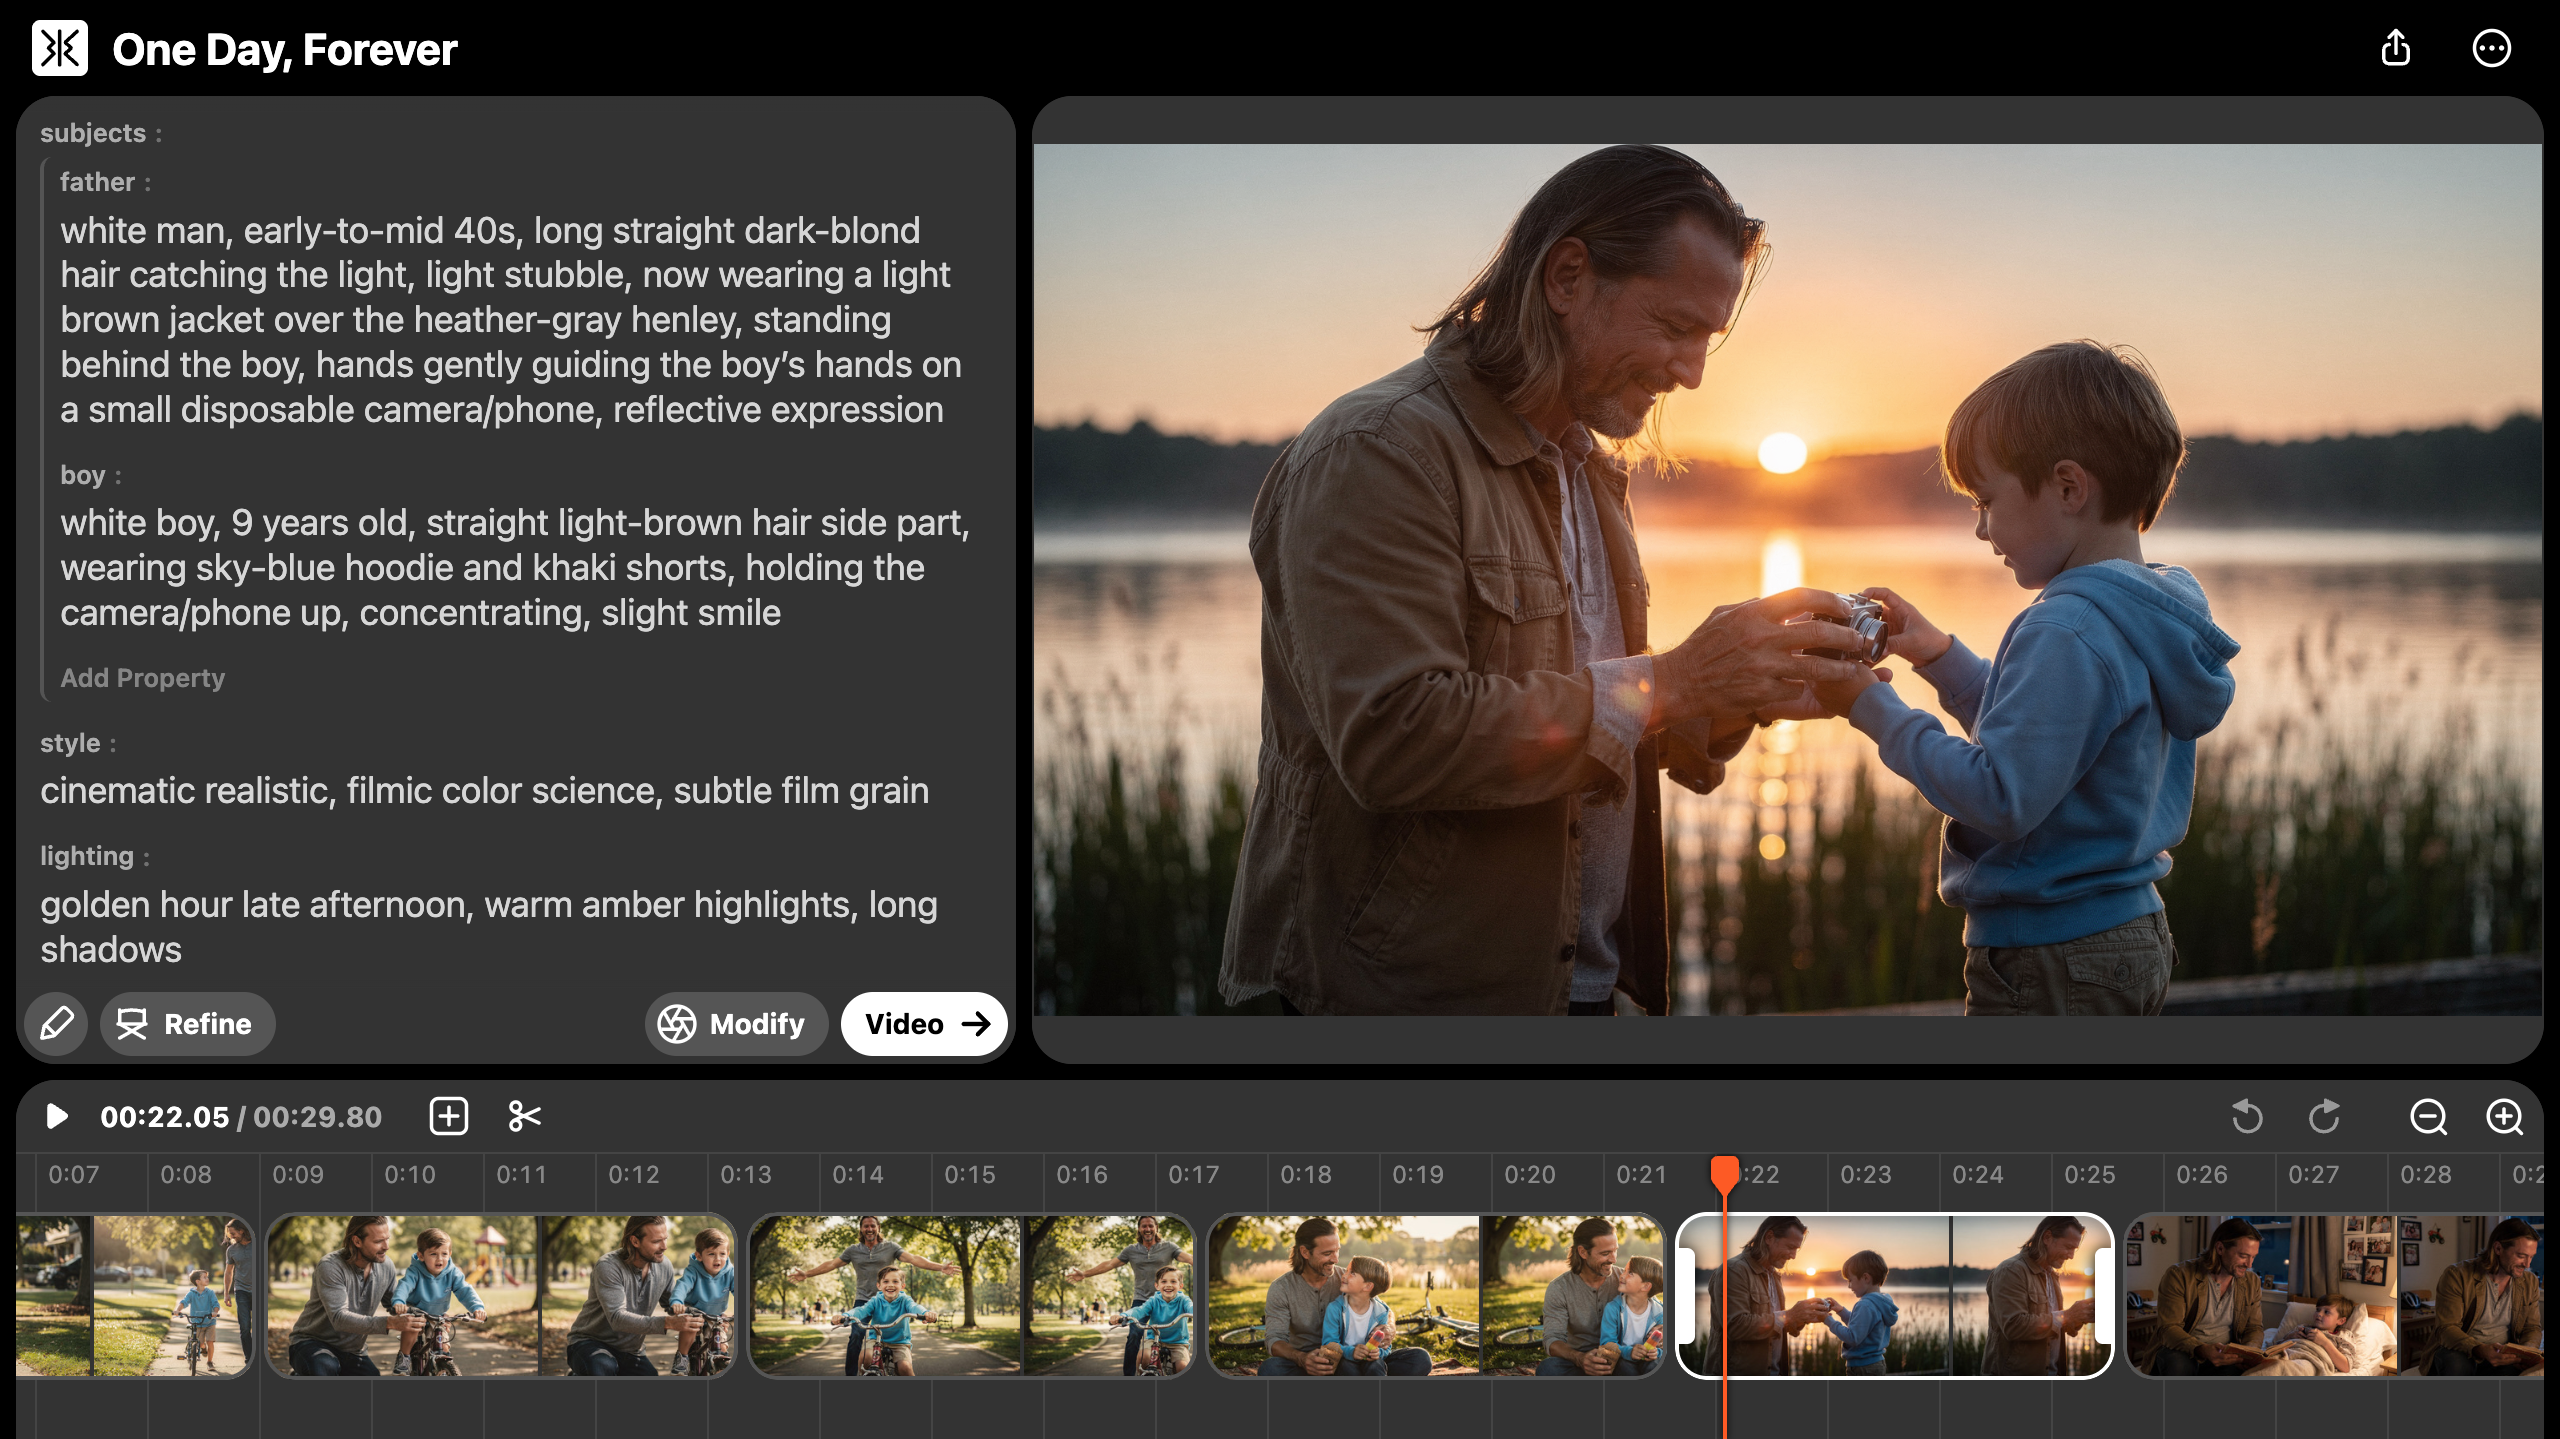Zoom out the timeline
The image size is (2560, 1439).
(x=2428, y=1116)
